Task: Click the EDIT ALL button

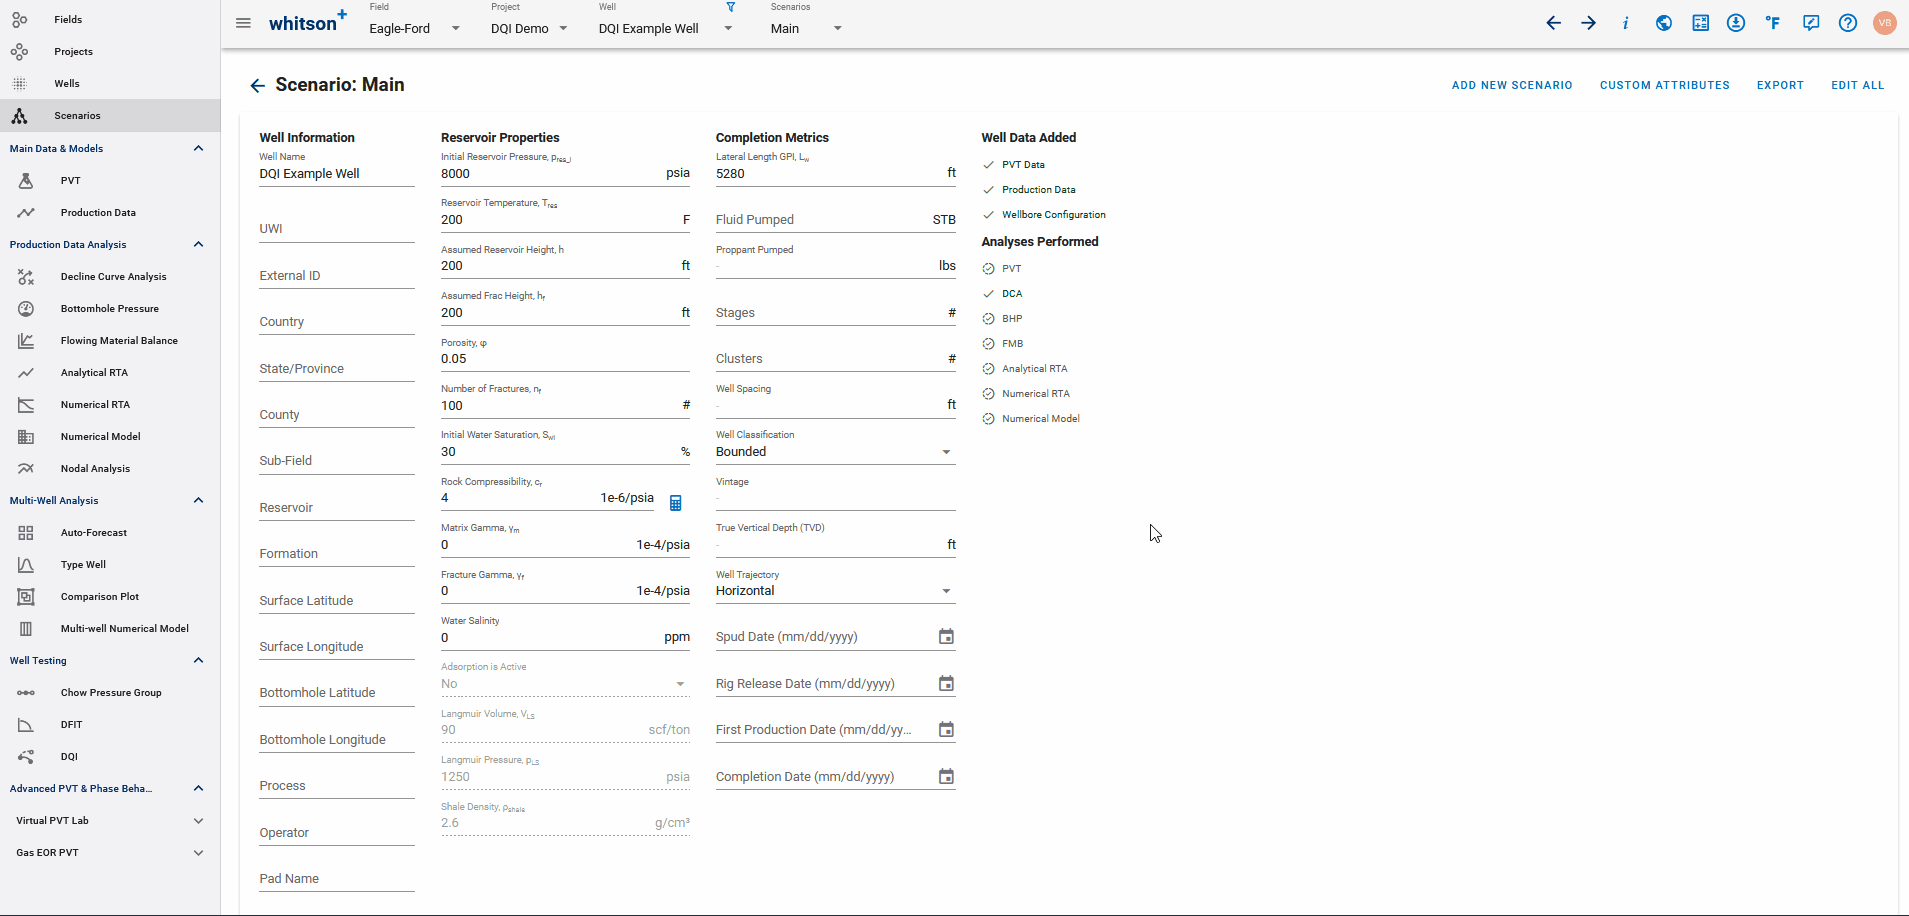Action: 1857,86
